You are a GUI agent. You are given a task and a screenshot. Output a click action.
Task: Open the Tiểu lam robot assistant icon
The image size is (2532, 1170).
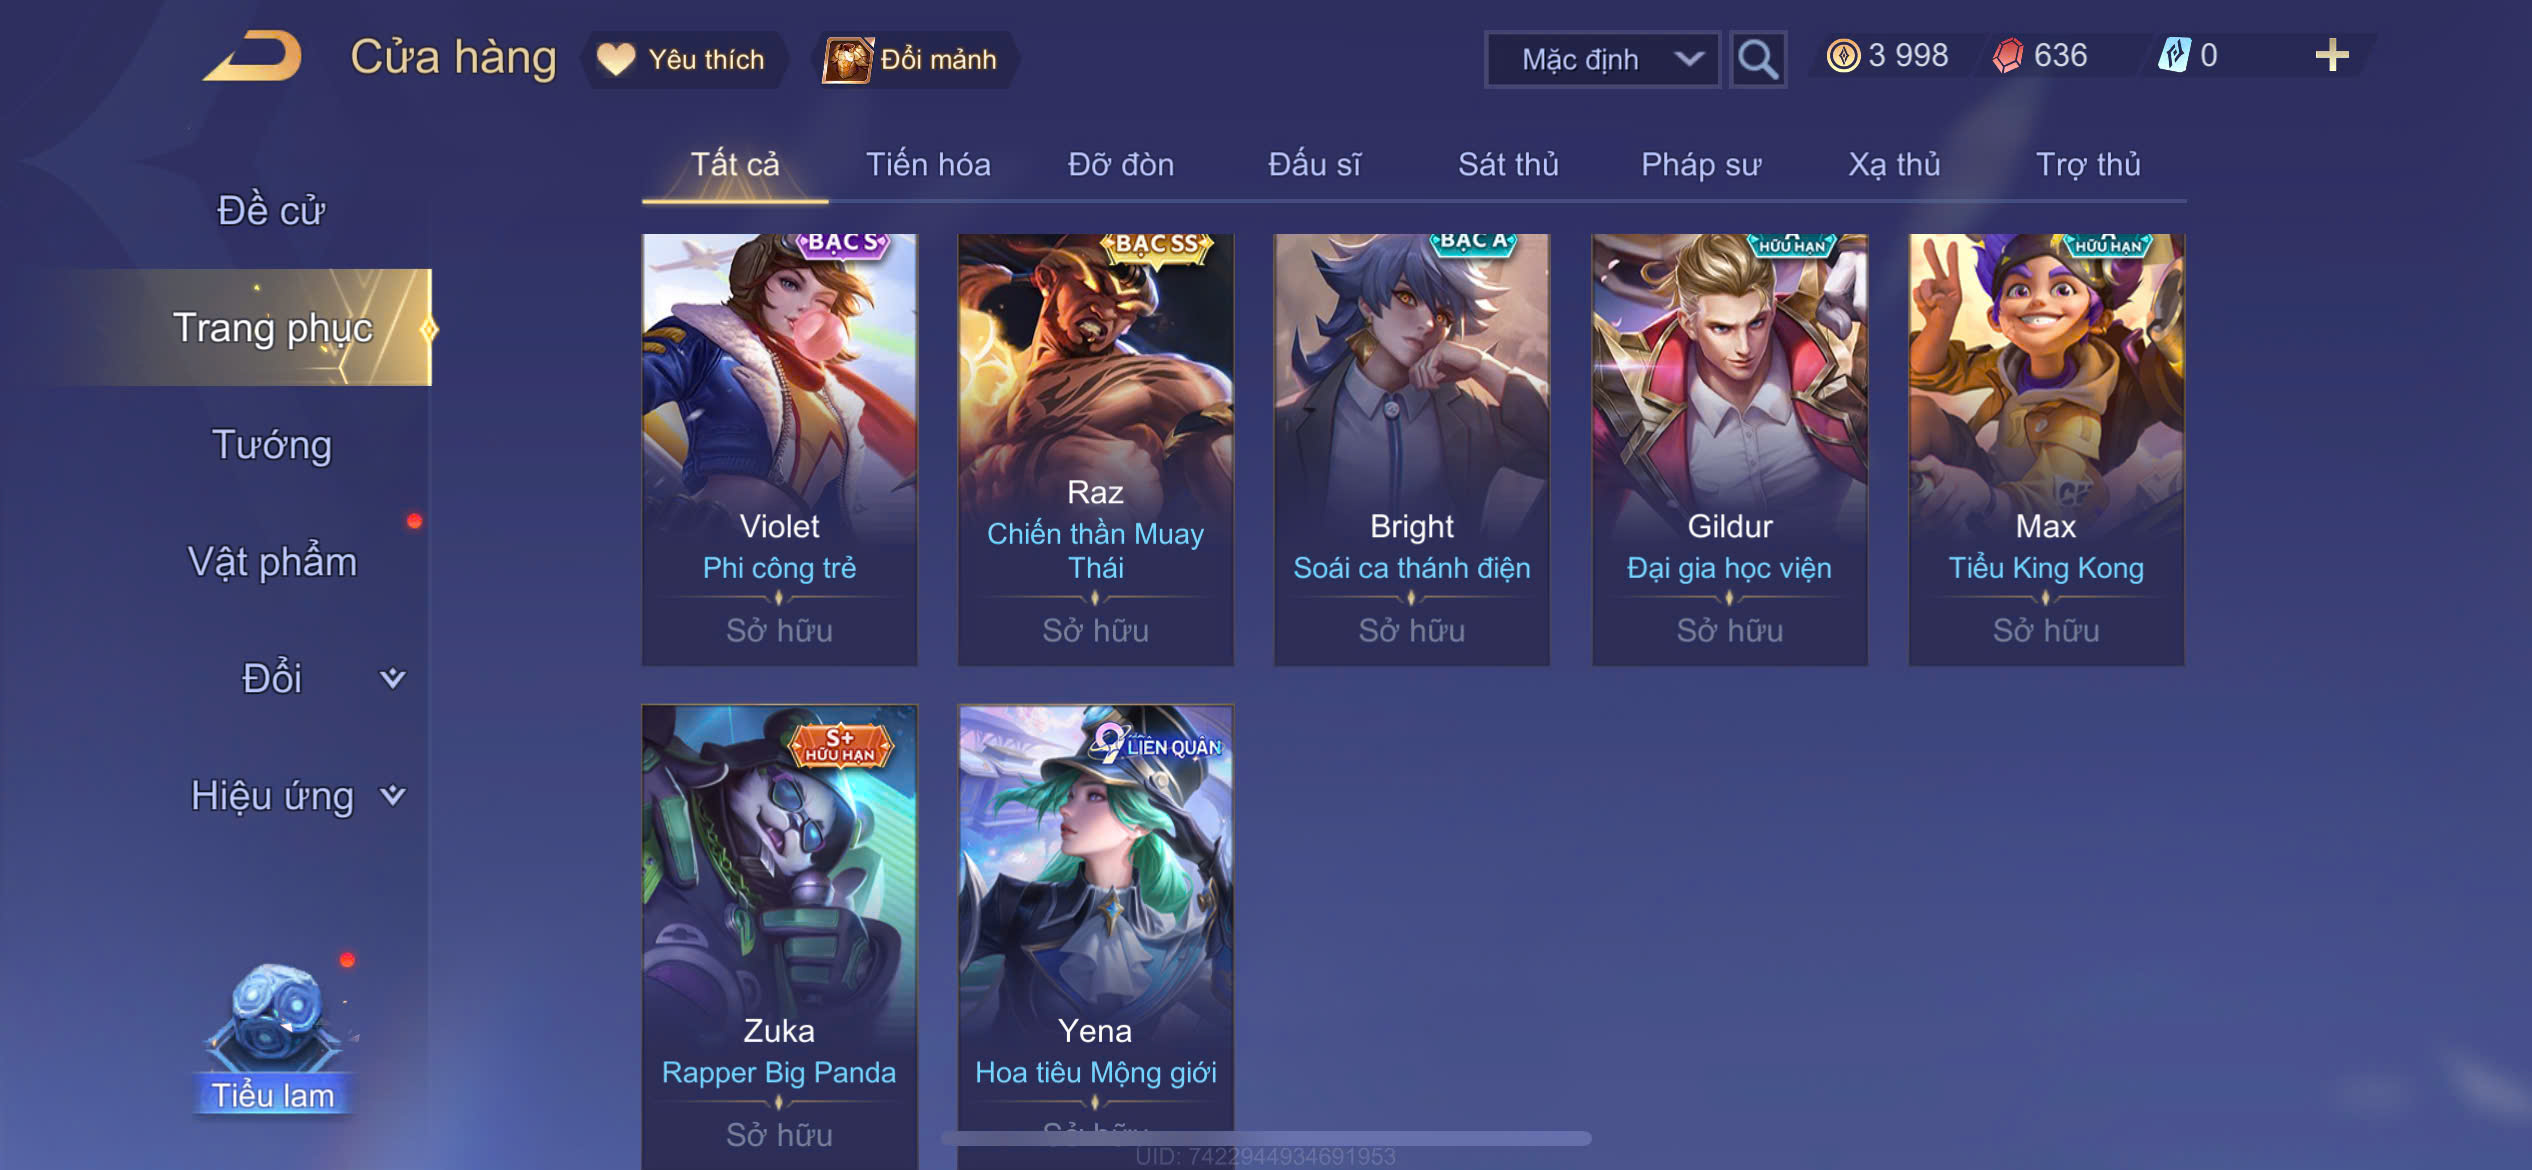coord(273,1036)
